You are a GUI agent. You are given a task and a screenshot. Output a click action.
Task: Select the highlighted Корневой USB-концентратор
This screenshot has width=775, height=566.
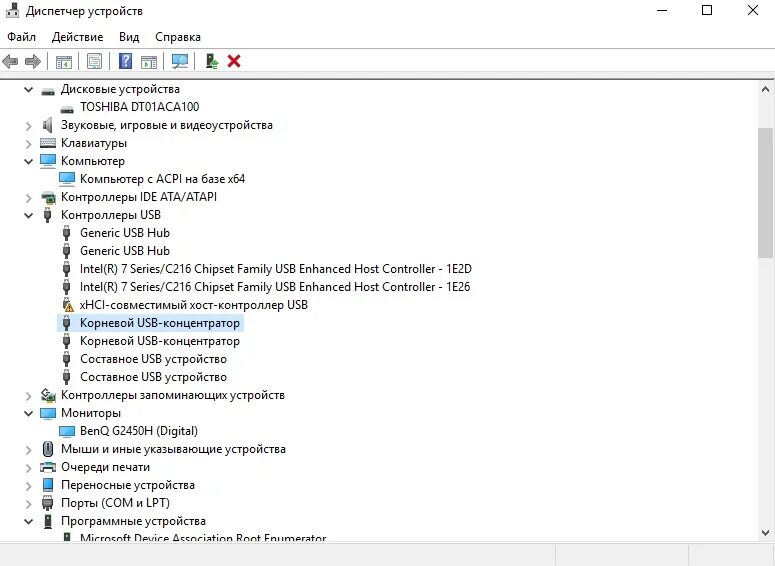click(160, 323)
